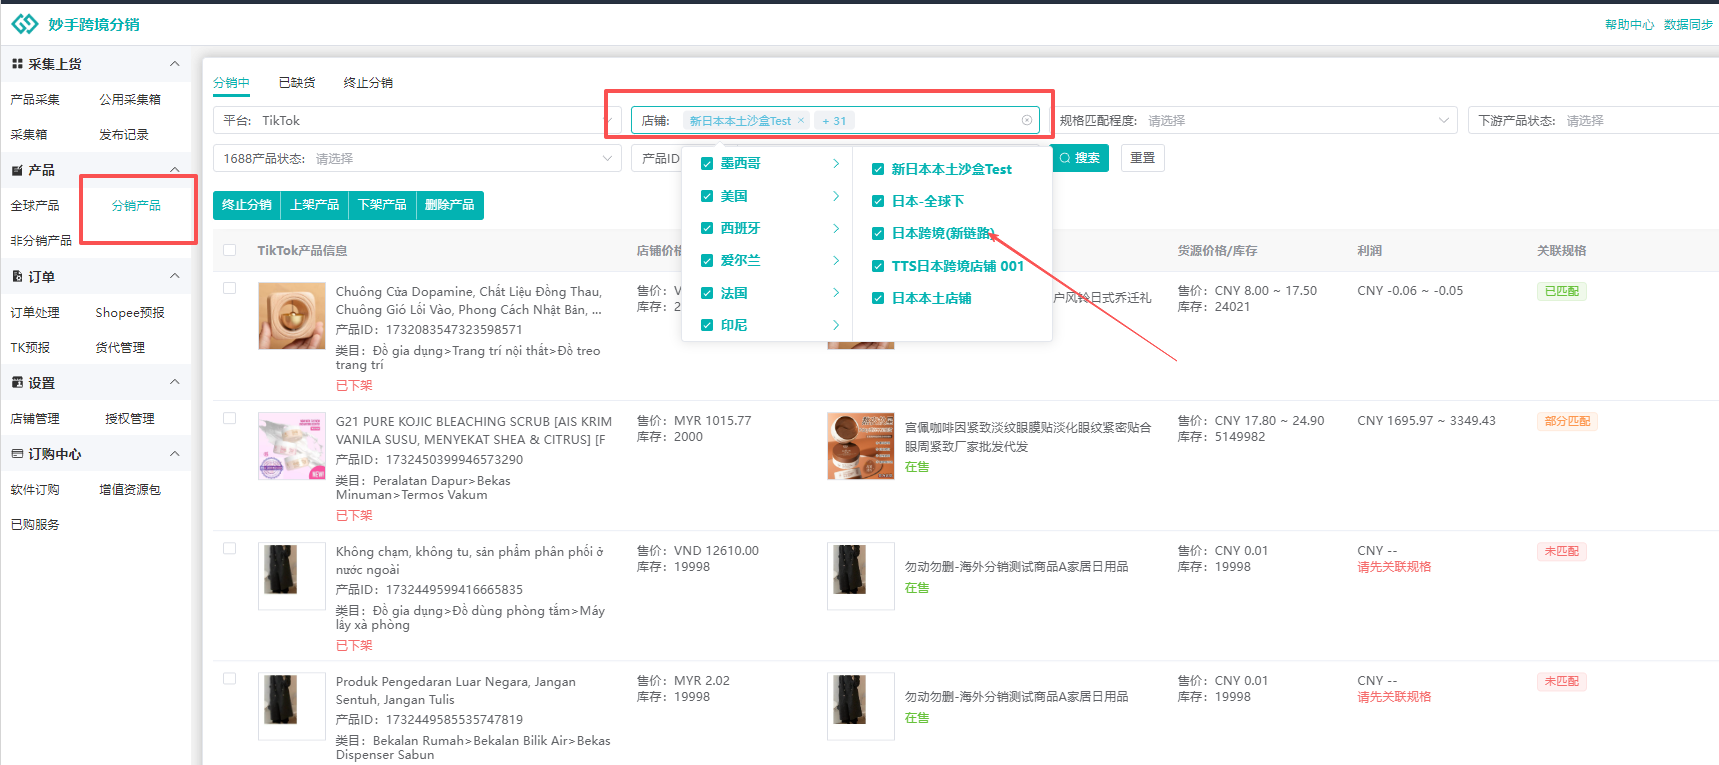Image resolution: width=1719 pixels, height=765 pixels.
Task: Collapse the 订购中心 sidebar section
Action: (x=175, y=453)
